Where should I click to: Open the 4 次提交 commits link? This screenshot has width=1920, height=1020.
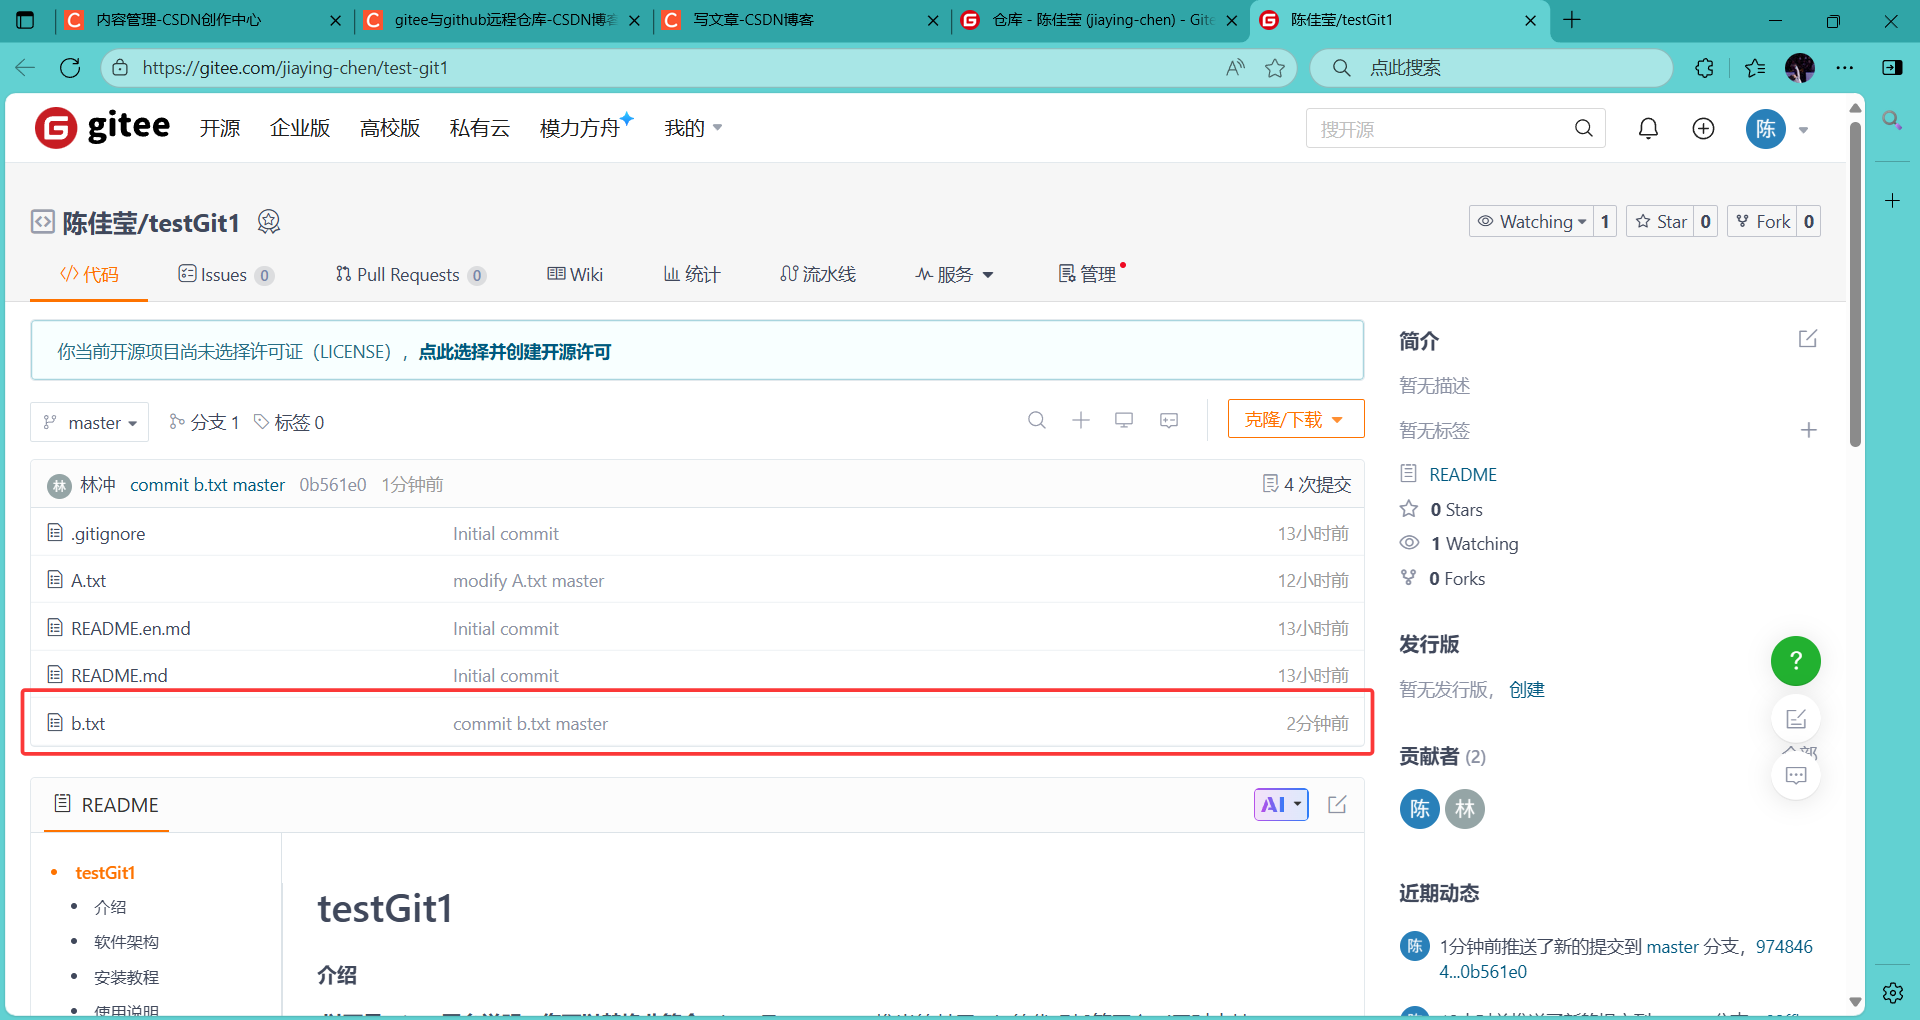pyautogui.click(x=1307, y=484)
